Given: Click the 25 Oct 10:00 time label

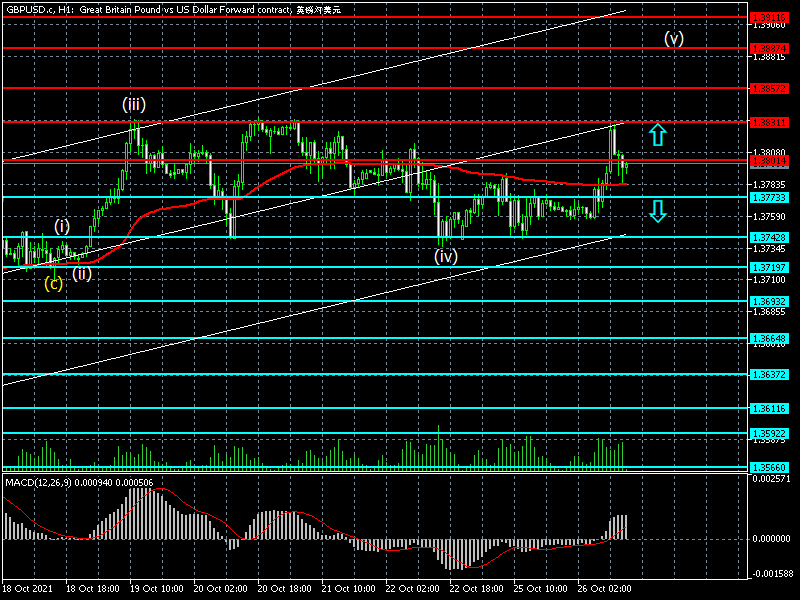Looking at the screenshot, I should pyautogui.click(x=540, y=588).
